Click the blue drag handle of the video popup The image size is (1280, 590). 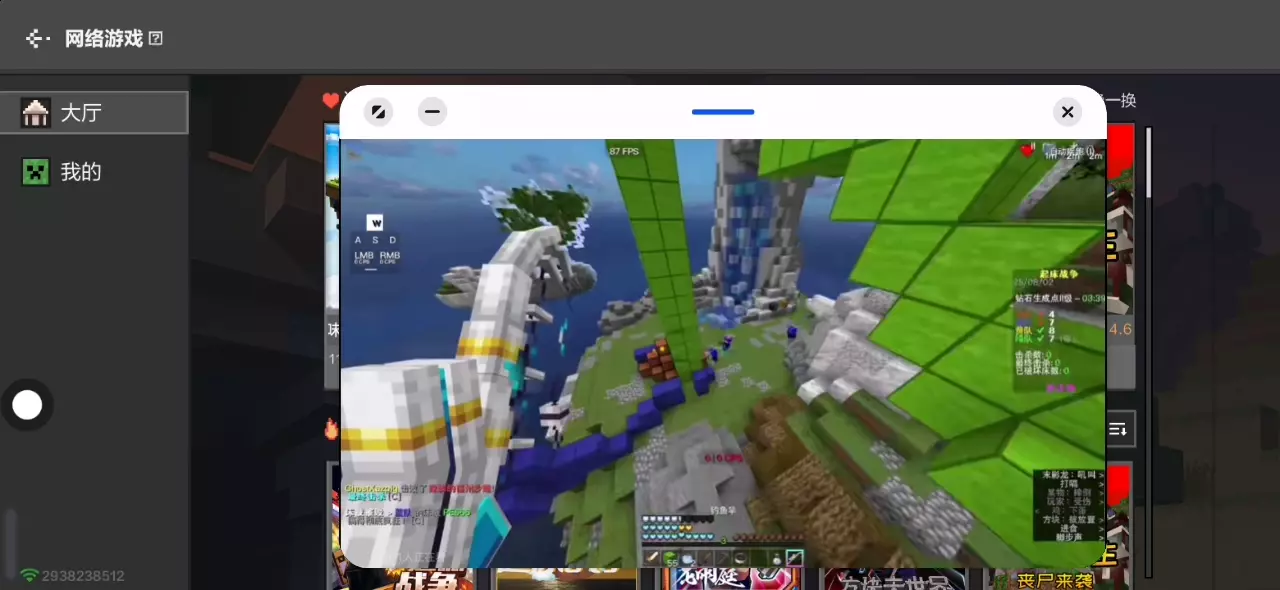(723, 112)
